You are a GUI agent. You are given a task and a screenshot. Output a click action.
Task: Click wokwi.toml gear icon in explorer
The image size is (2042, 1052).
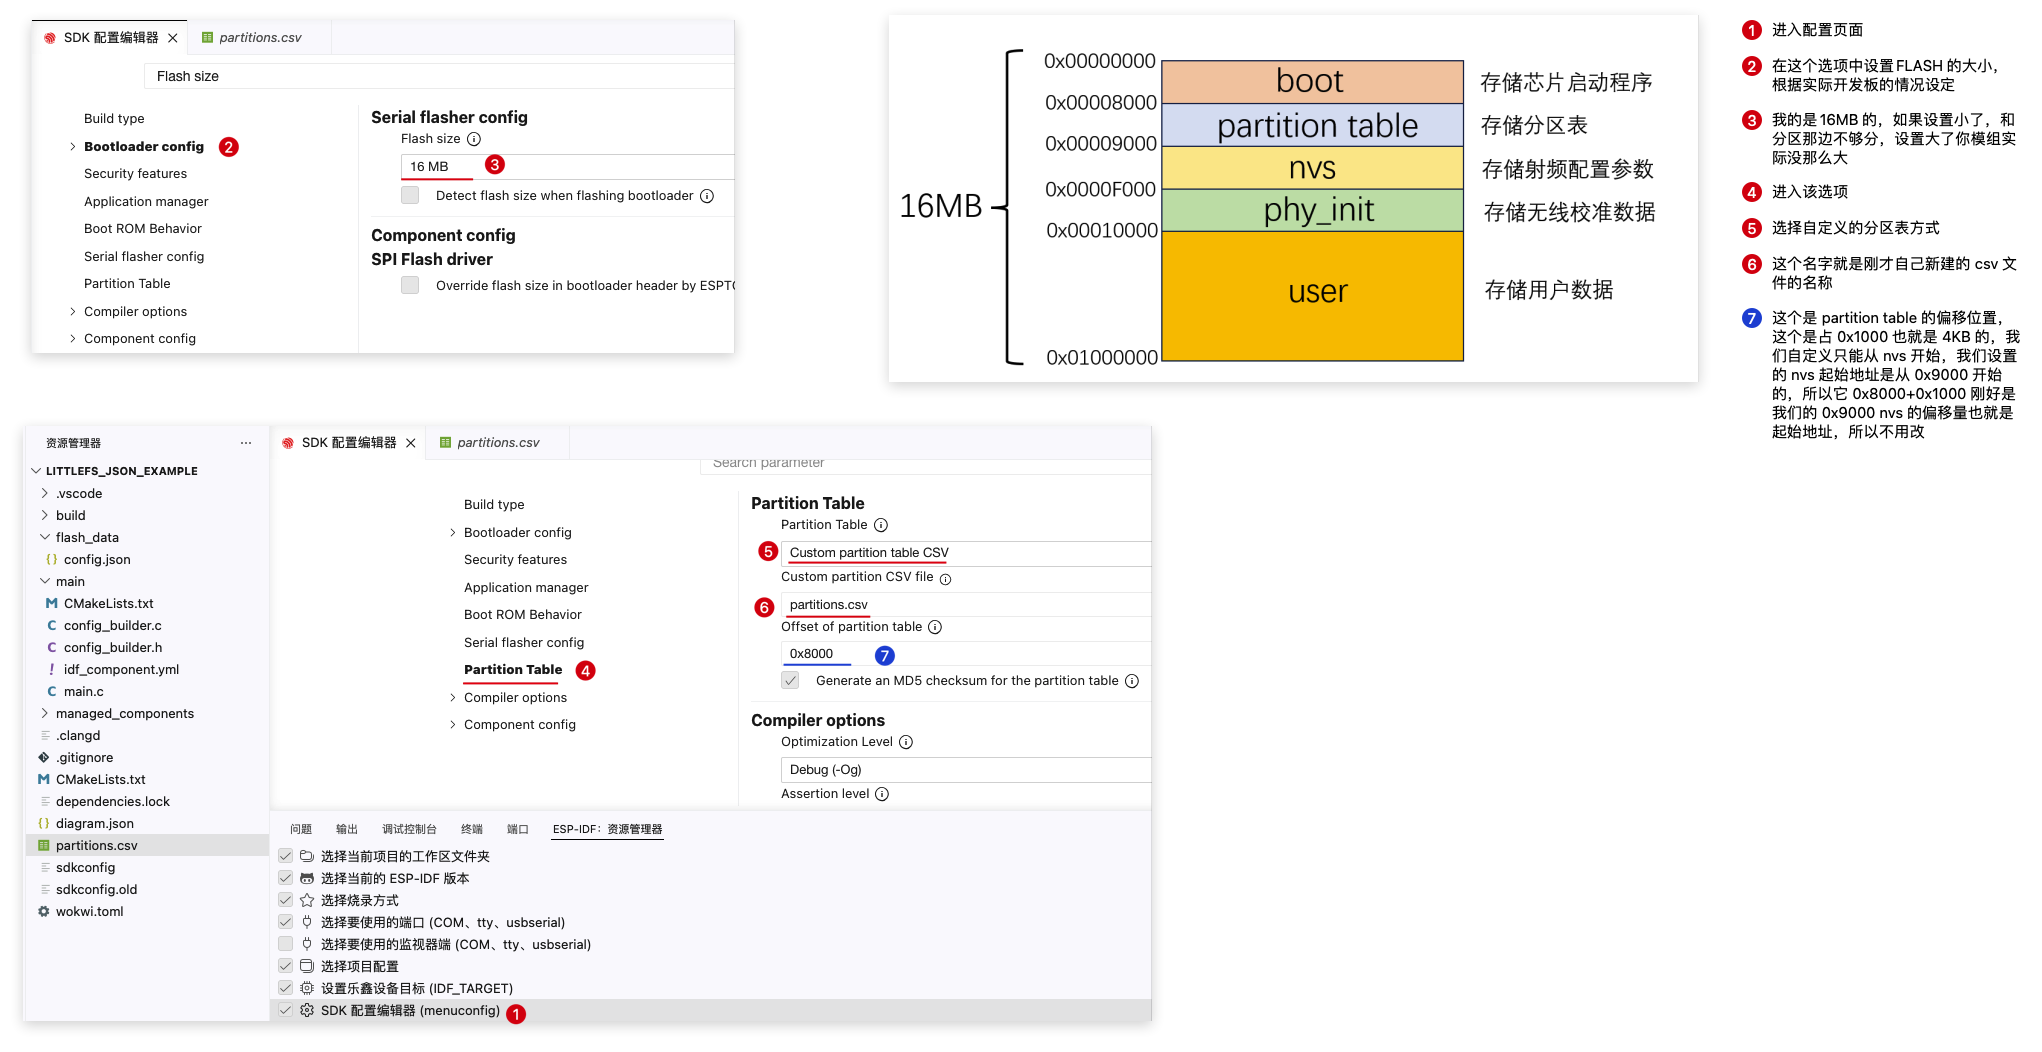44,912
